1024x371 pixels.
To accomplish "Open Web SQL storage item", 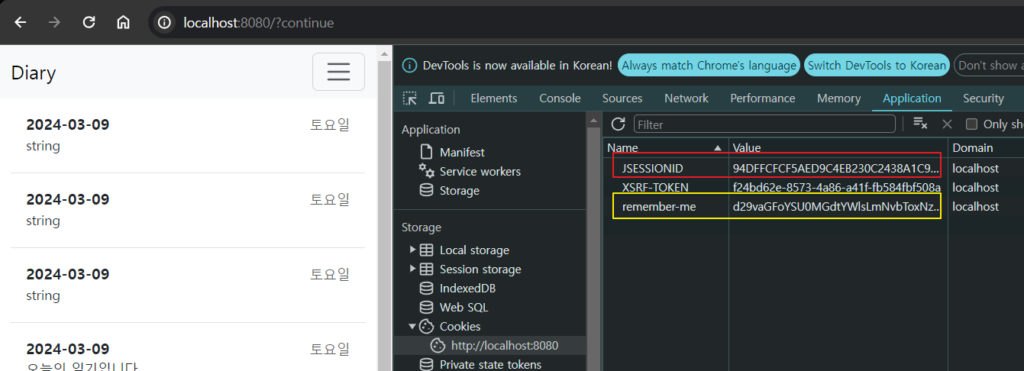I will pos(464,307).
